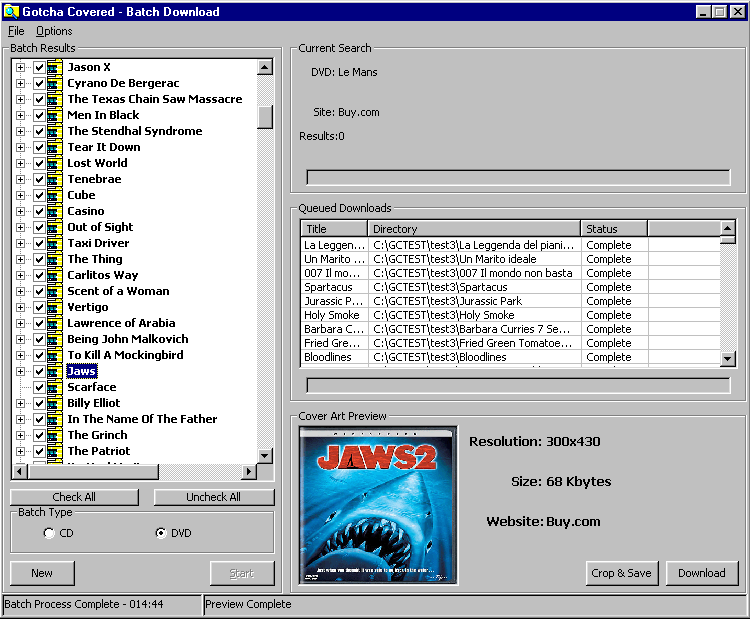Uncheck the Texas Chain Saw Massacre checkbox
The image size is (750, 619).
point(39,99)
